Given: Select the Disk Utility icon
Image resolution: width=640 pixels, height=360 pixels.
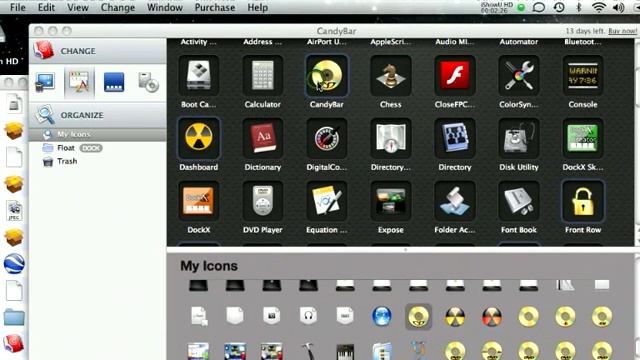Looking at the screenshot, I should [519, 138].
